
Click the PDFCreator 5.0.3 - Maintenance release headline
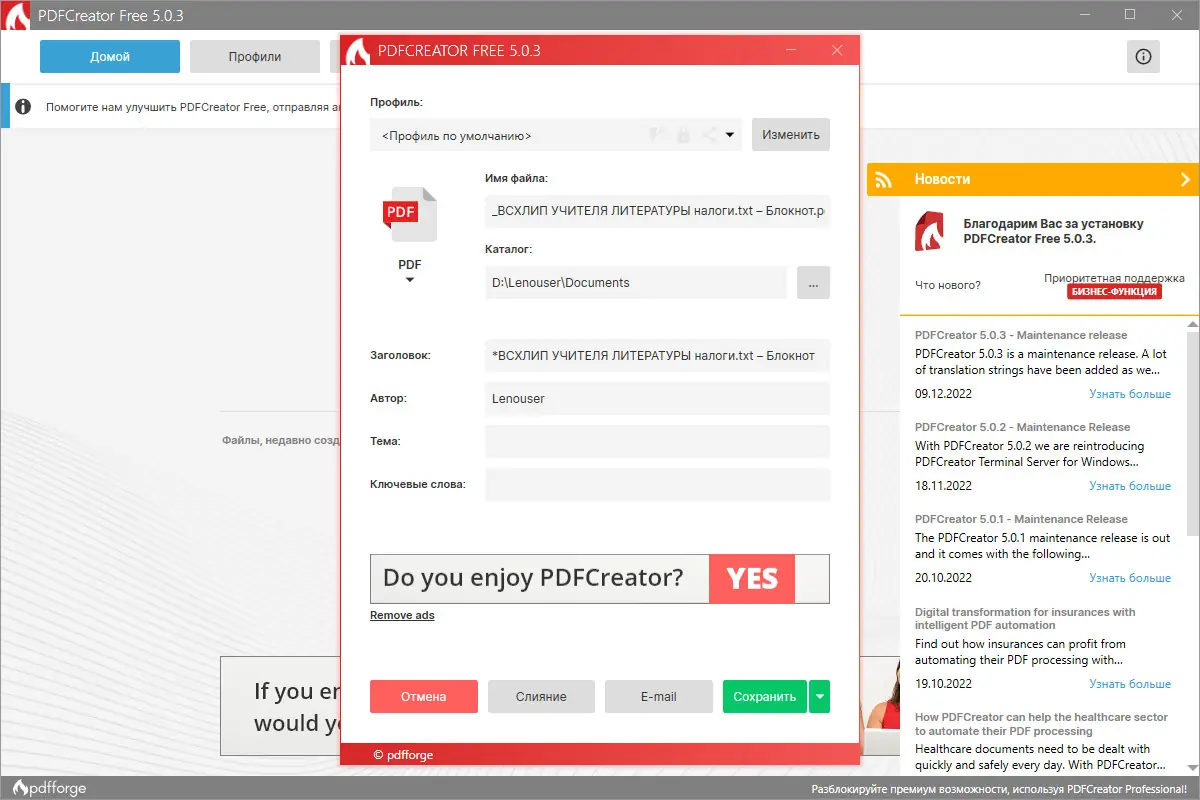click(x=1021, y=335)
